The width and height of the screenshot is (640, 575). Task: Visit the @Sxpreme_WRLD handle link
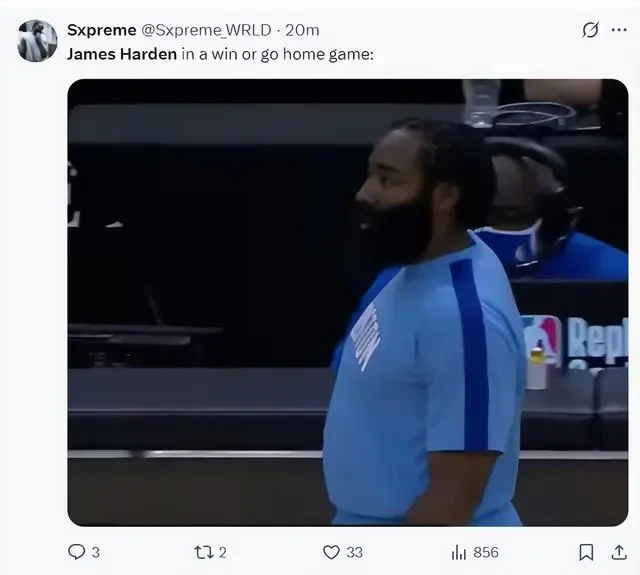pos(206,30)
